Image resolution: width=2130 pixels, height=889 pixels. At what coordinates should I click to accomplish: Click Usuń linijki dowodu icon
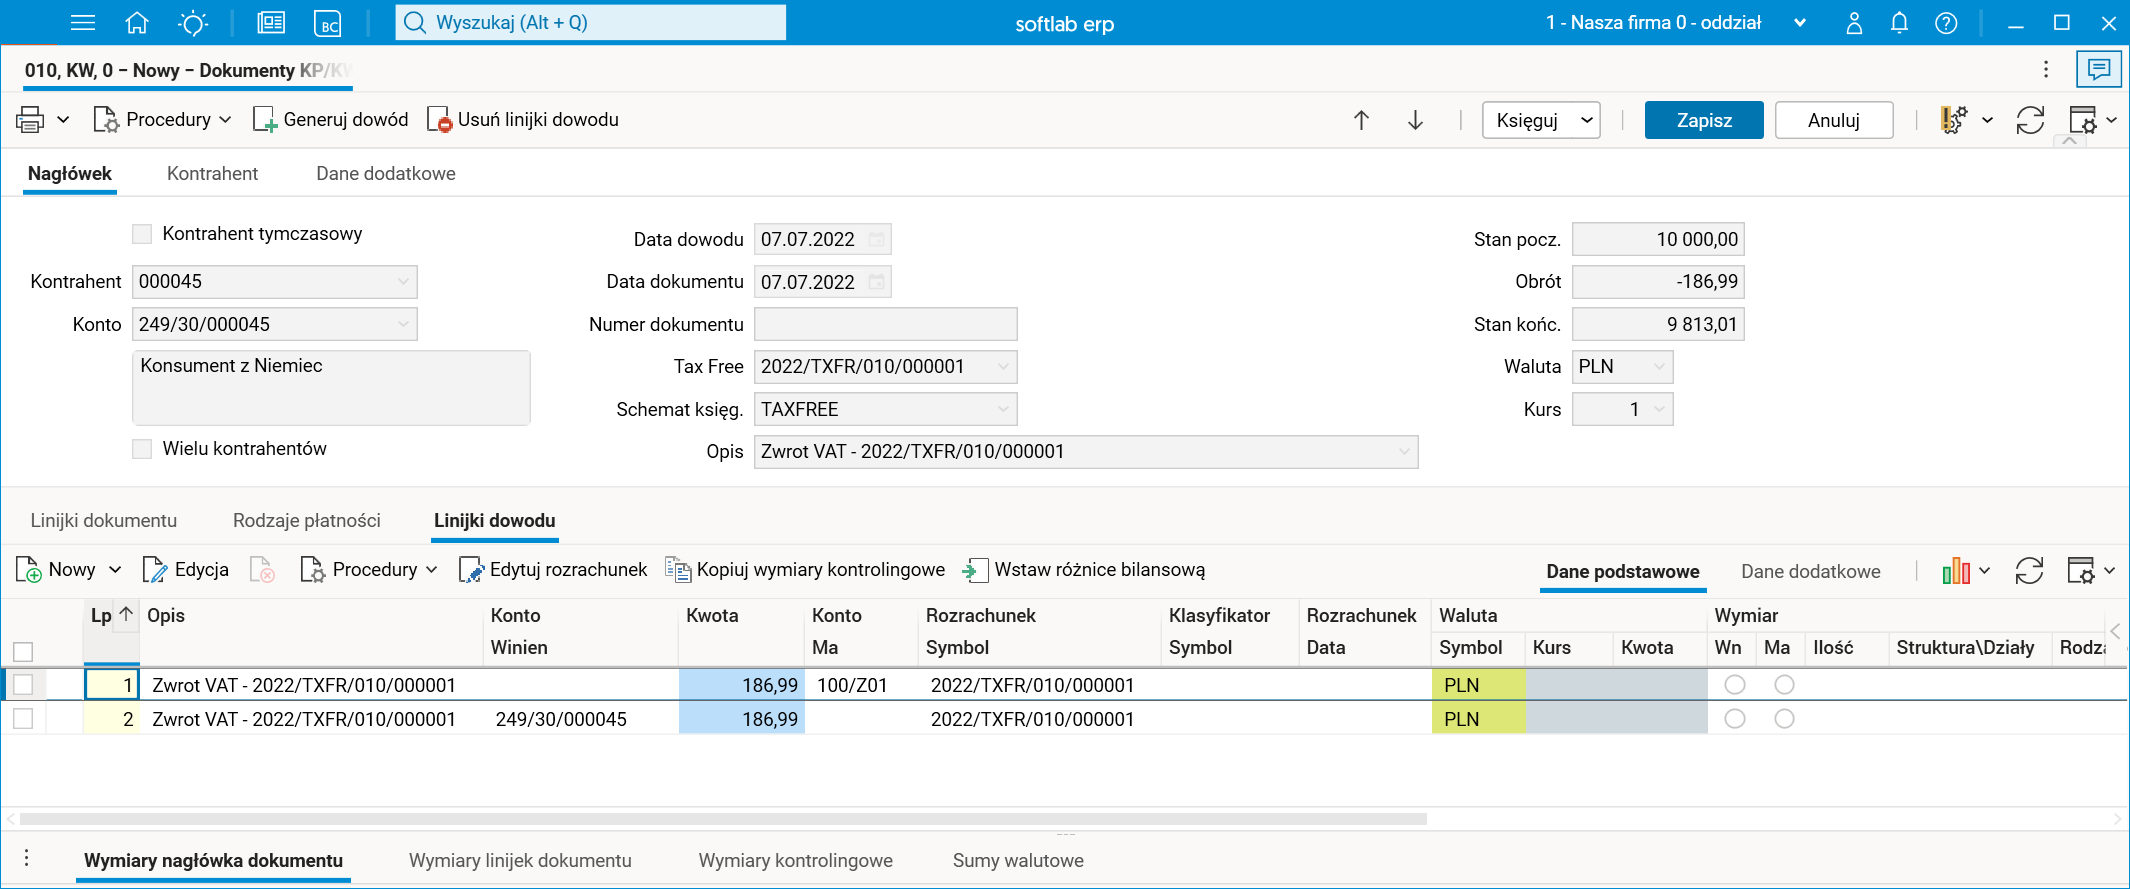click(439, 120)
